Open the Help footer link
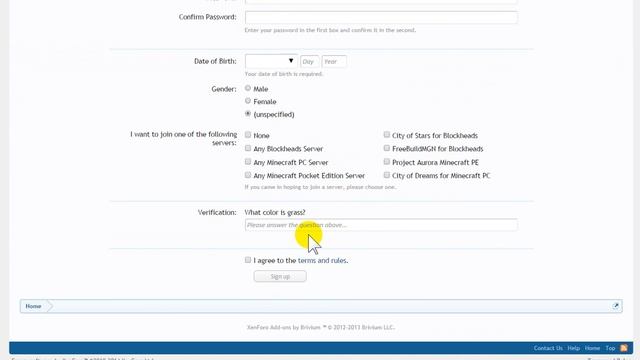The height and width of the screenshot is (360, 640). tap(573, 348)
